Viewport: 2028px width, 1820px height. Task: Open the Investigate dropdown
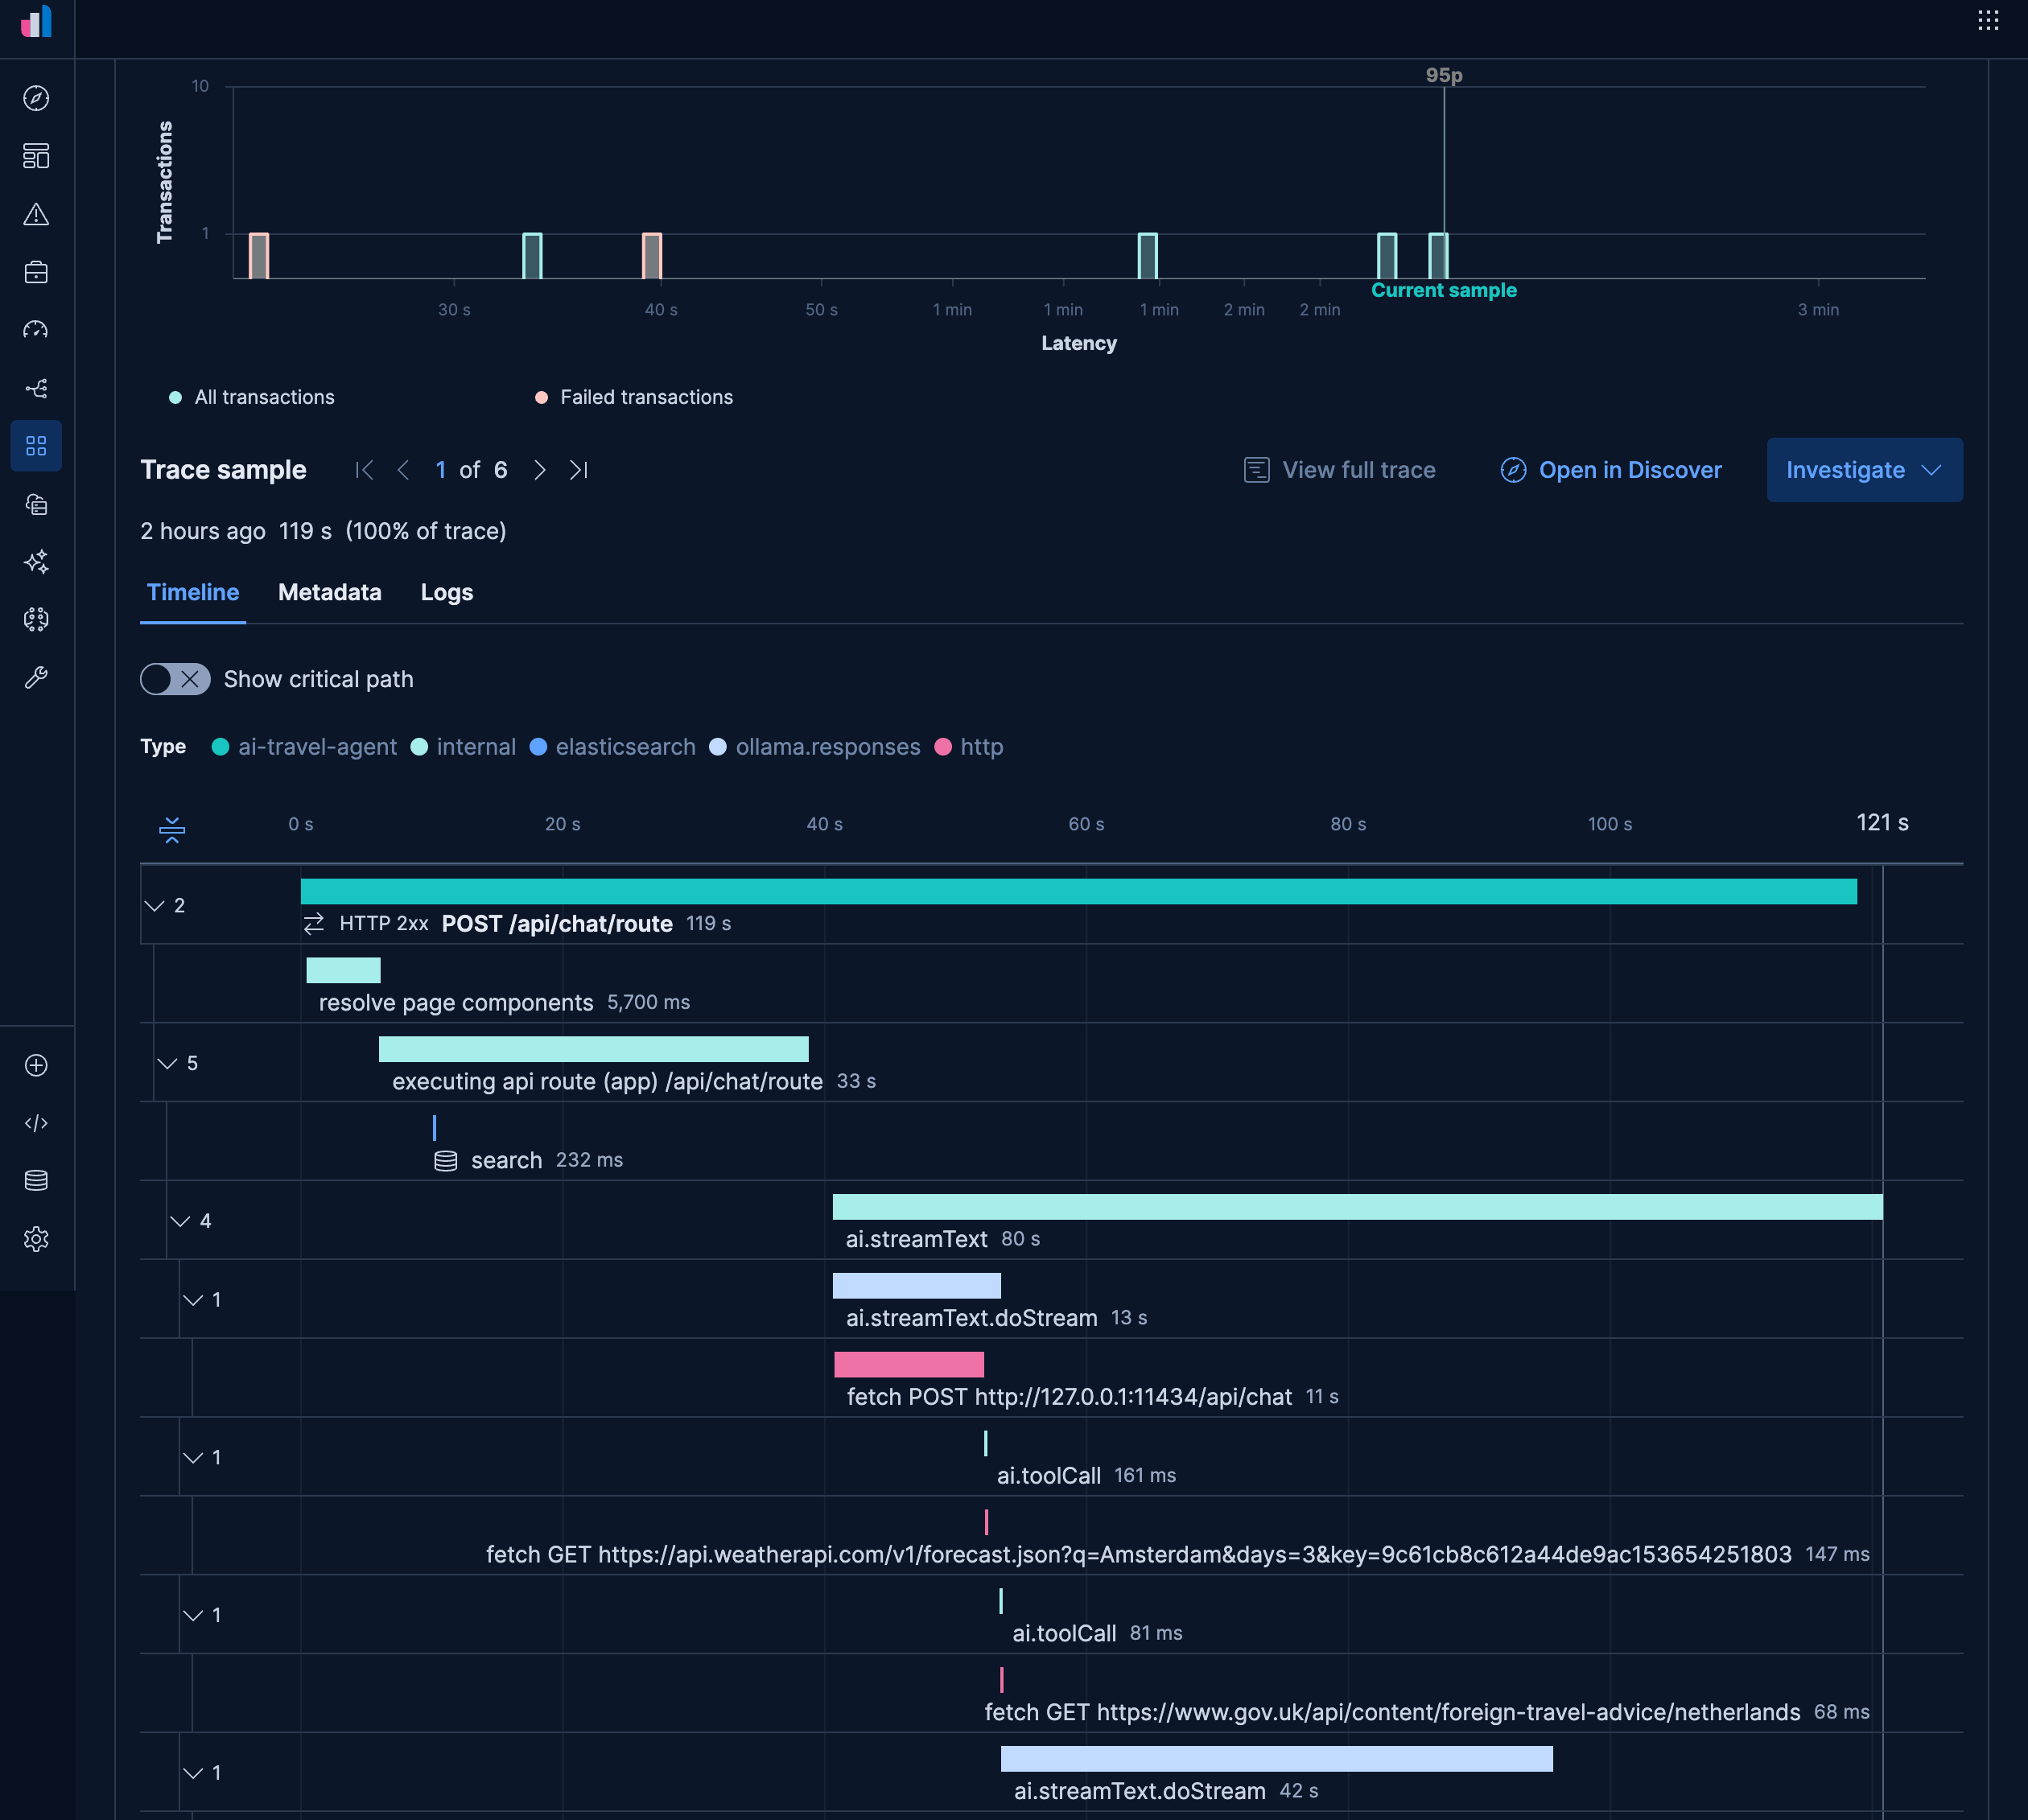pos(1864,470)
